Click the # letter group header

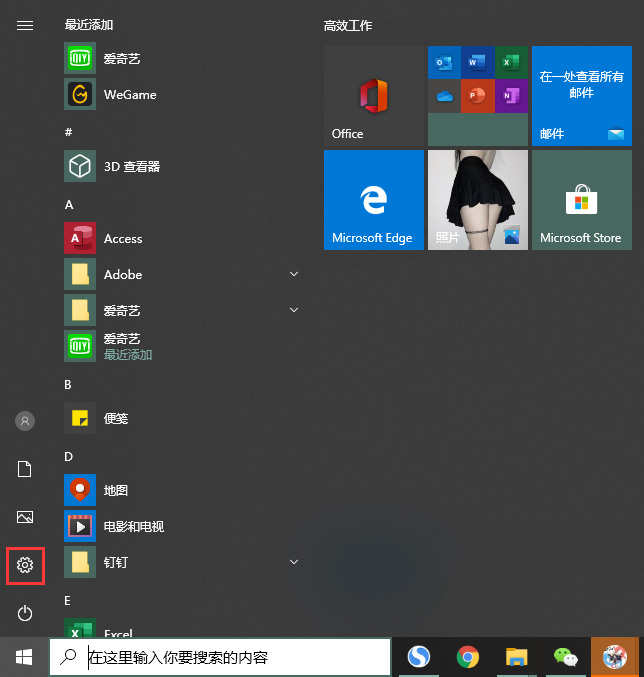click(x=68, y=132)
